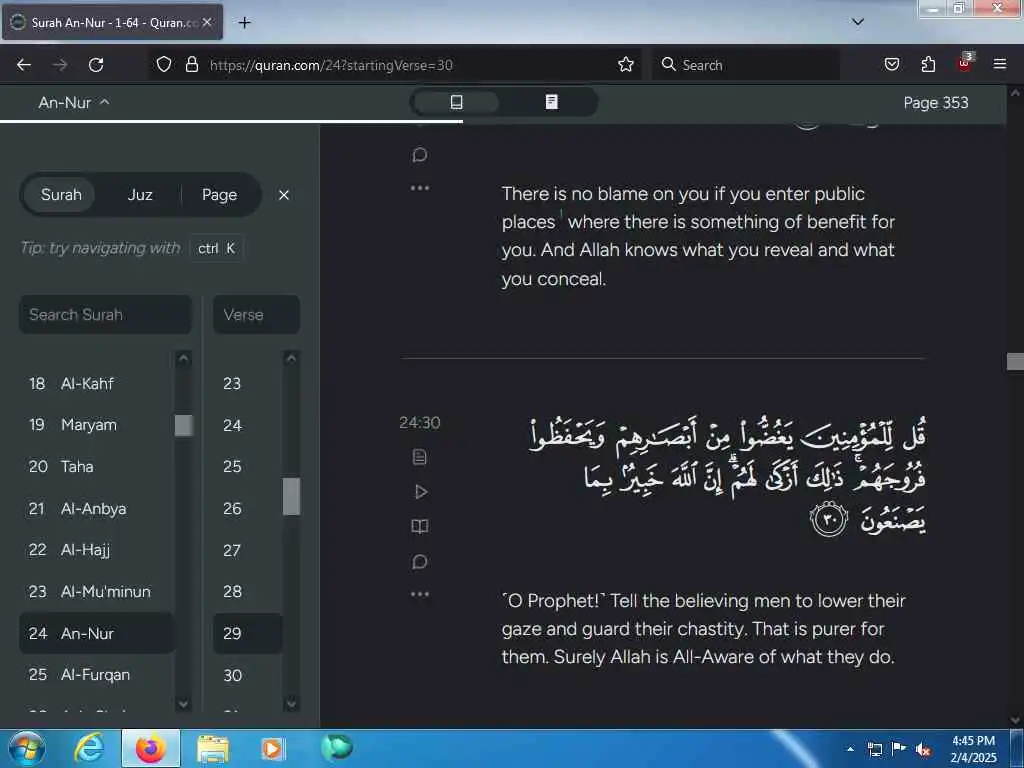Select surah 20 Taha
This screenshot has height=768, width=1024.
point(97,466)
